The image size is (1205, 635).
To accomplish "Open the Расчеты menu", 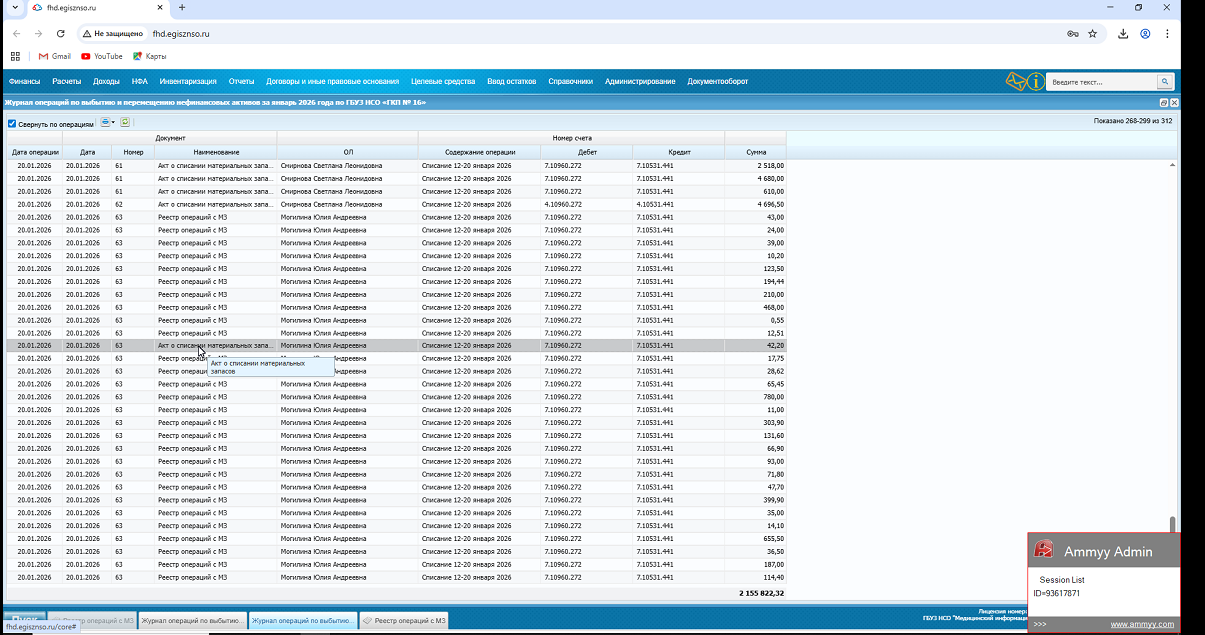I will (66, 81).
